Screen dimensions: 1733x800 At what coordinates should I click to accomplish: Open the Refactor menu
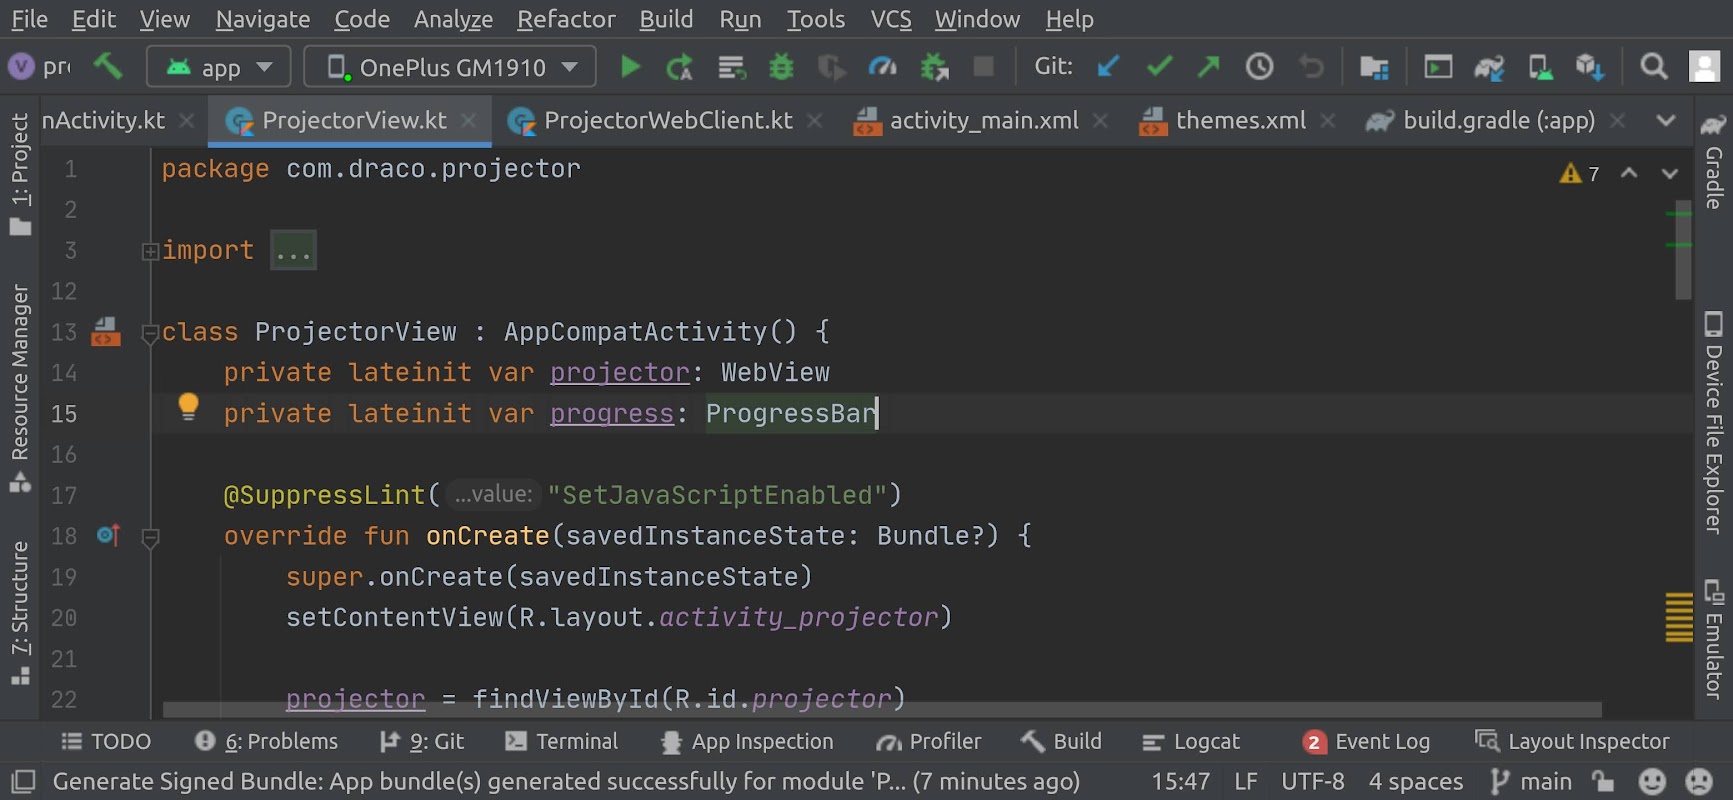click(x=566, y=19)
